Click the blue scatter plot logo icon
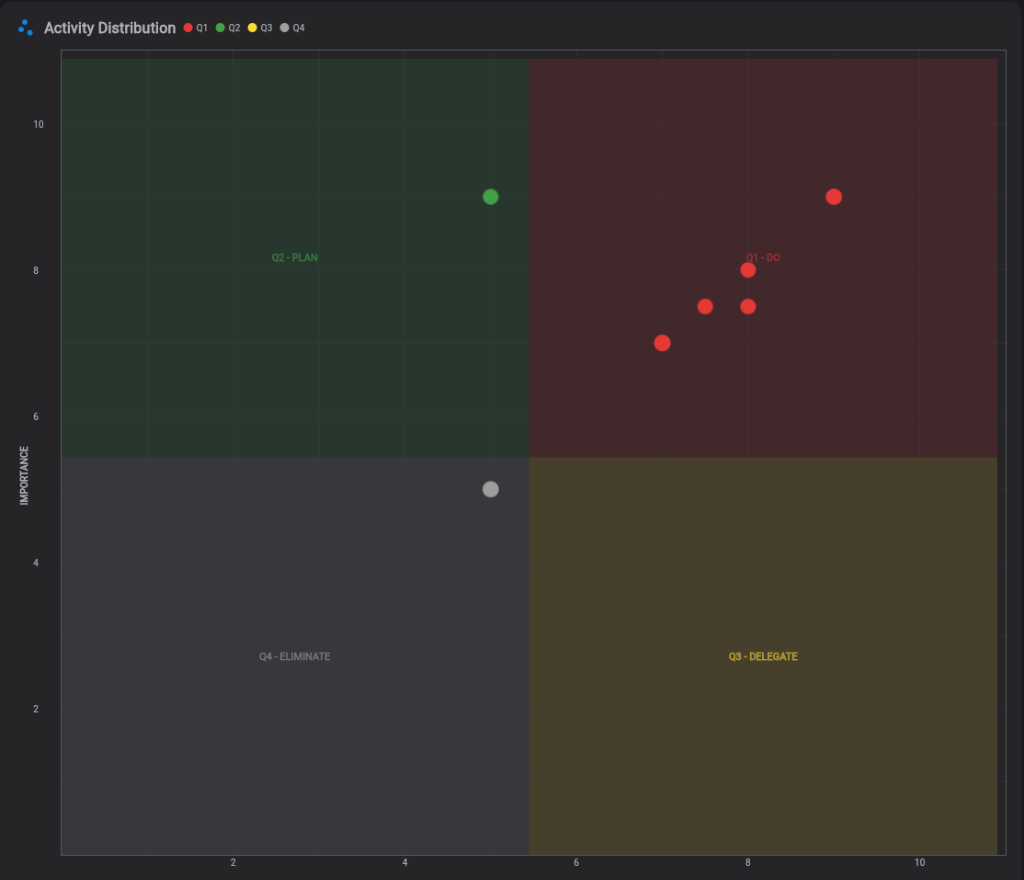Image resolution: width=1024 pixels, height=880 pixels. (x=24, y=27)
